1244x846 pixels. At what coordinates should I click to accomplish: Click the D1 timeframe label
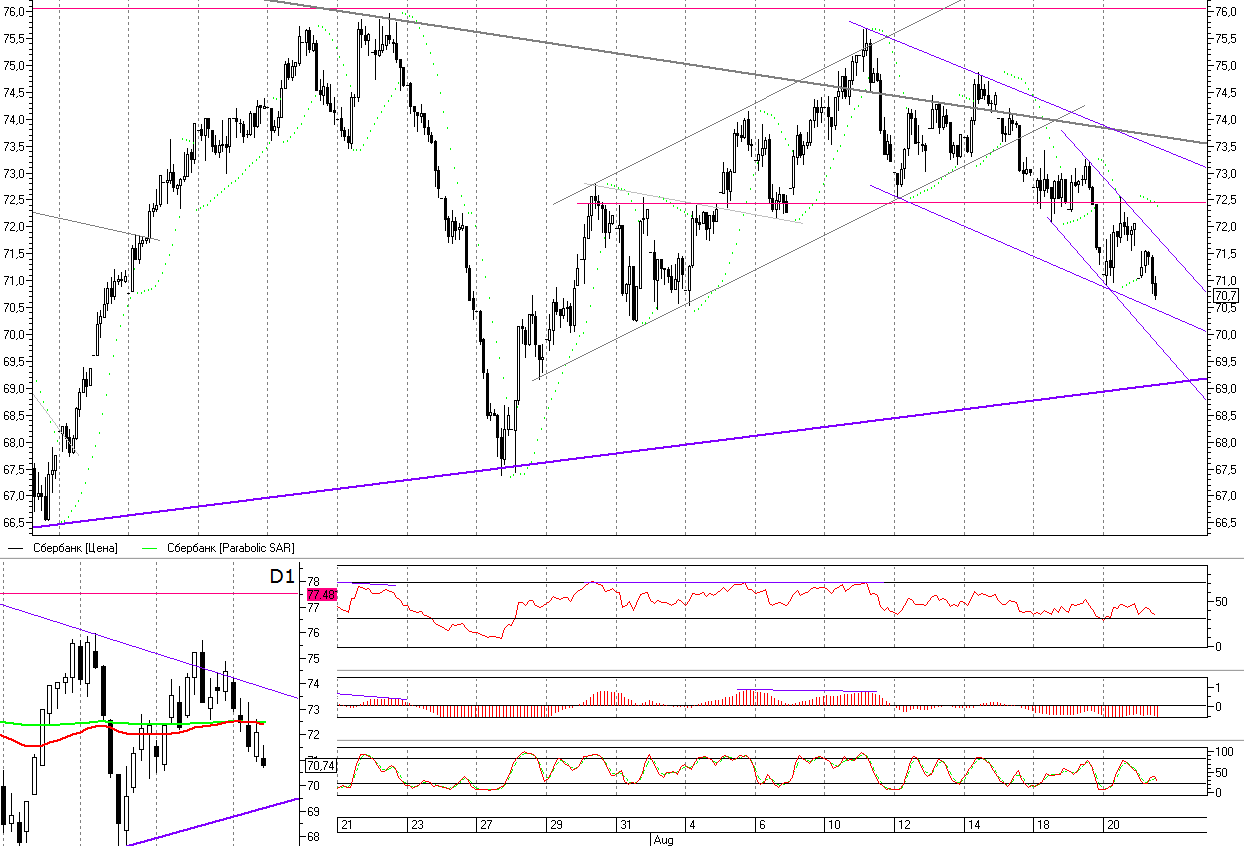282,577
